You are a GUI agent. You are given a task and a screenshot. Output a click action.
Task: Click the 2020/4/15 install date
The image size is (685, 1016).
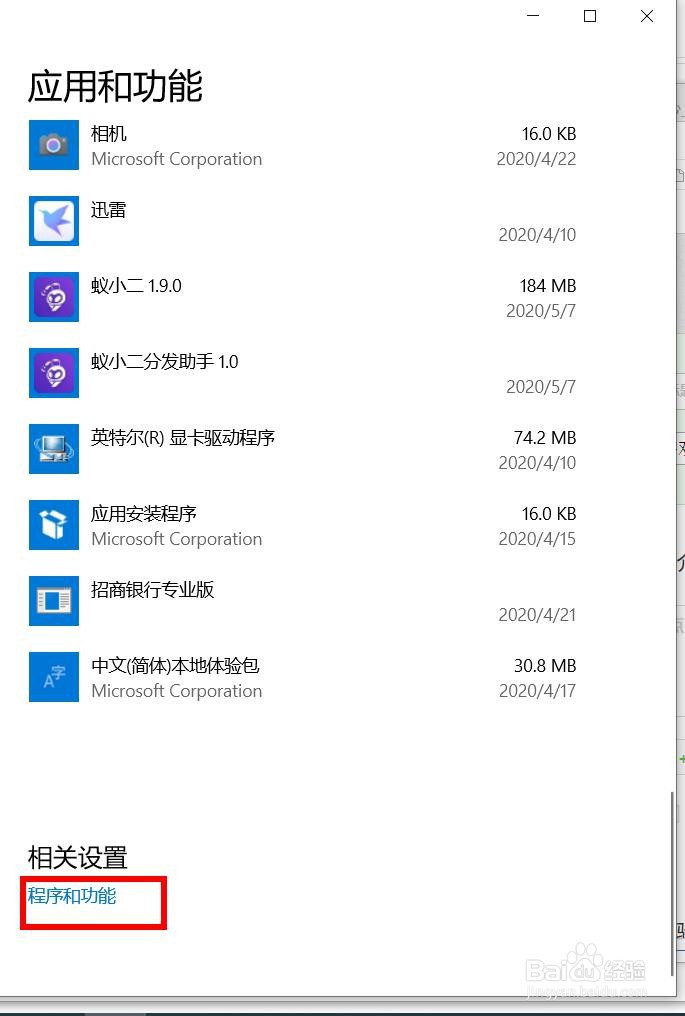(537, 539)
